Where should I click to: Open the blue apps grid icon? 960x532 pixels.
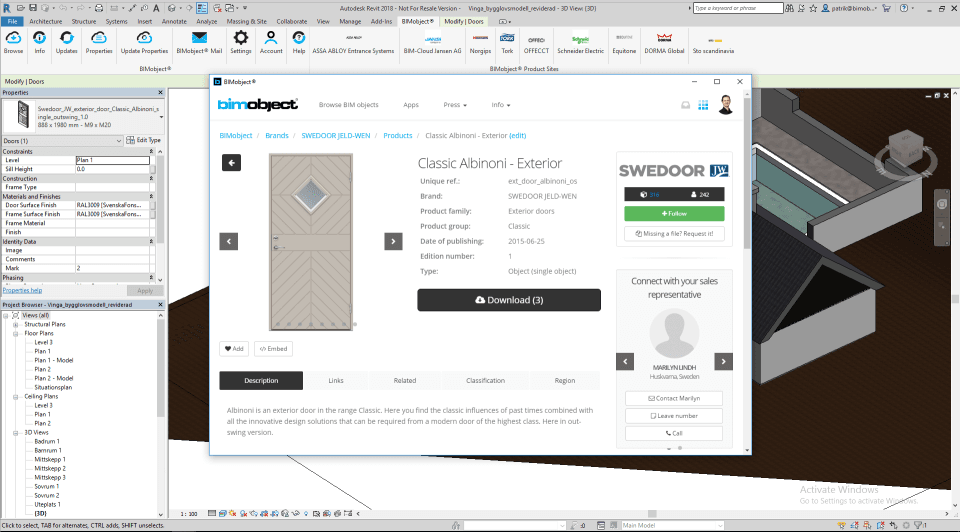(703, 105)
